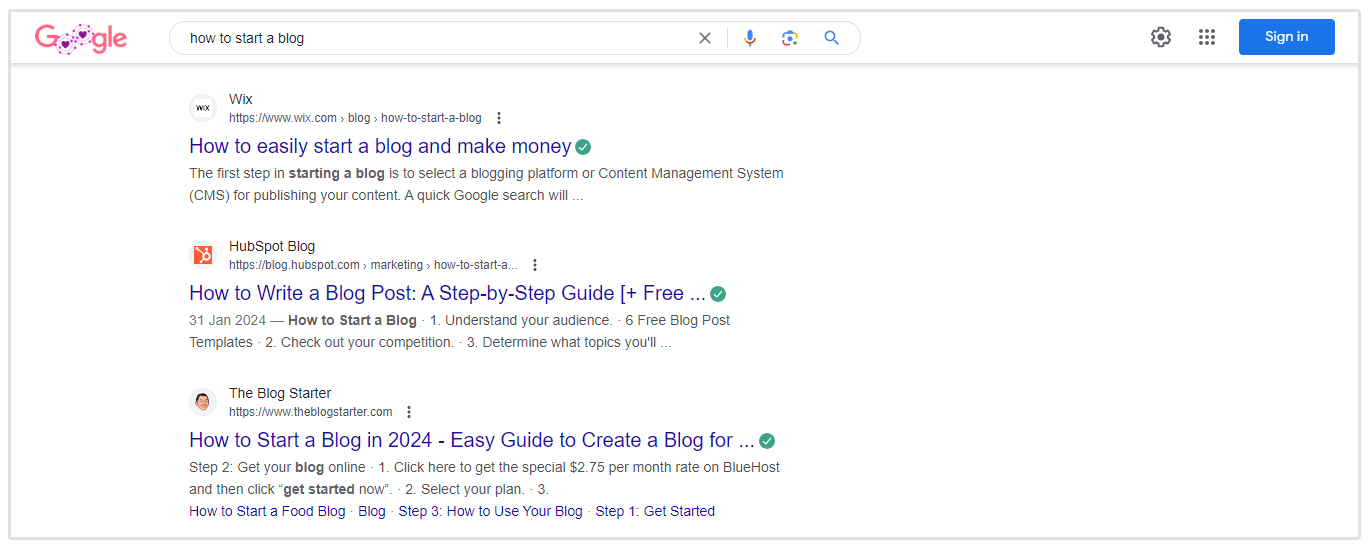
Task: Click the Wix site favicon
Action: pyautogui.click(x=203, y=108)
